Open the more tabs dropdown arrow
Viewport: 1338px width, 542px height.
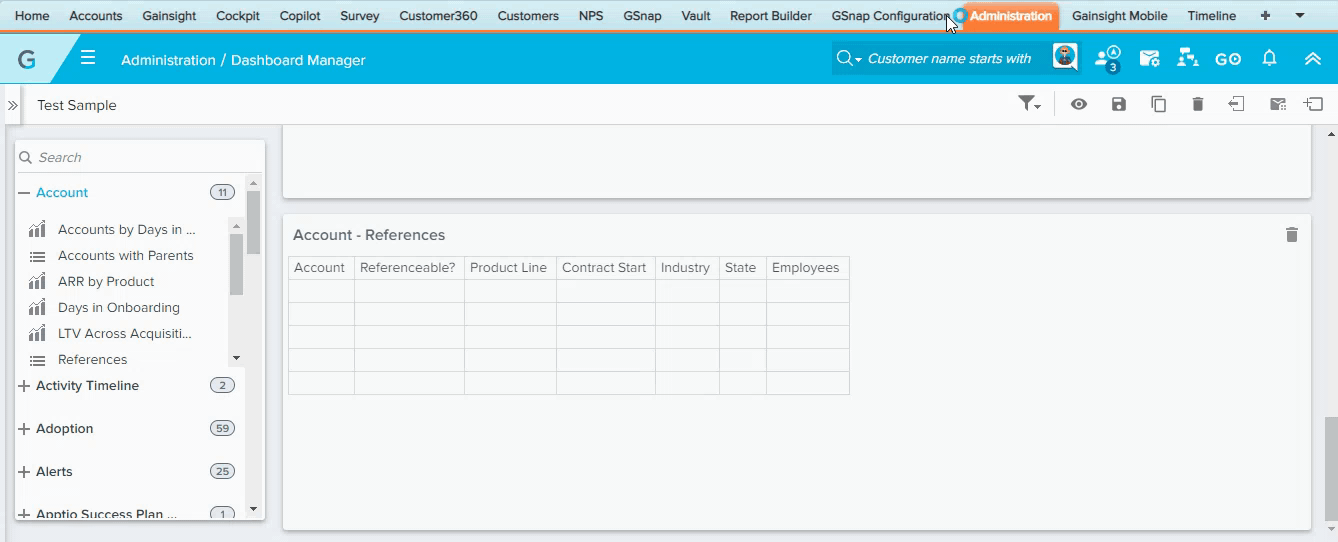coord(1300,16)
